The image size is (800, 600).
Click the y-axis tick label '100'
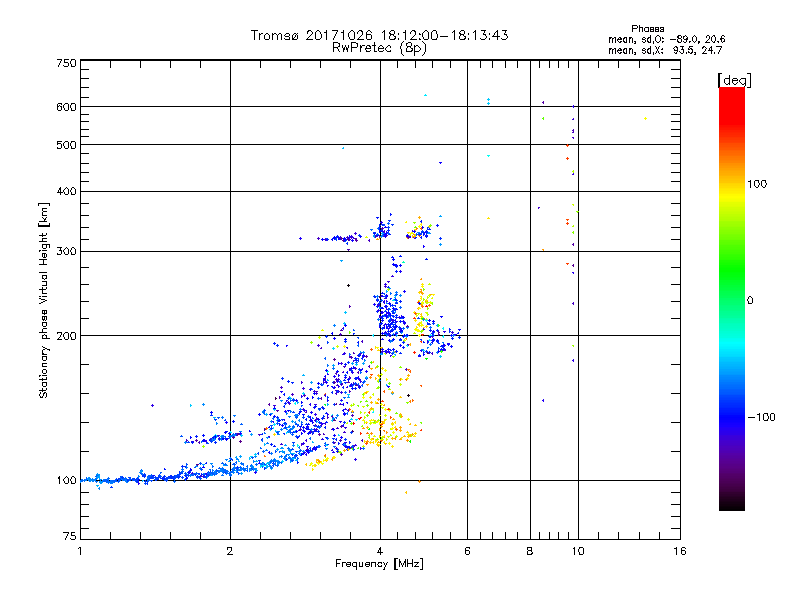pyautogui.click(x=67, y=480)
